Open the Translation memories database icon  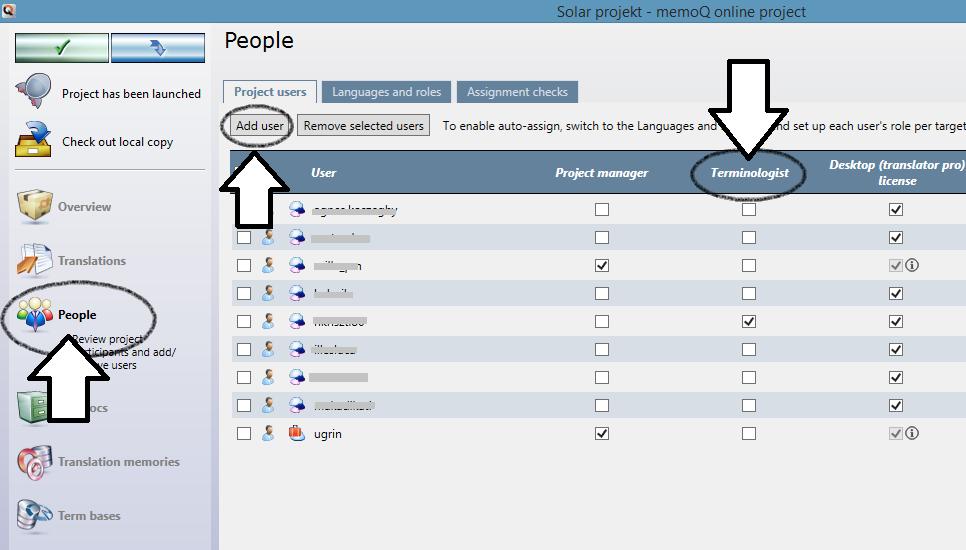coord(34,461)
